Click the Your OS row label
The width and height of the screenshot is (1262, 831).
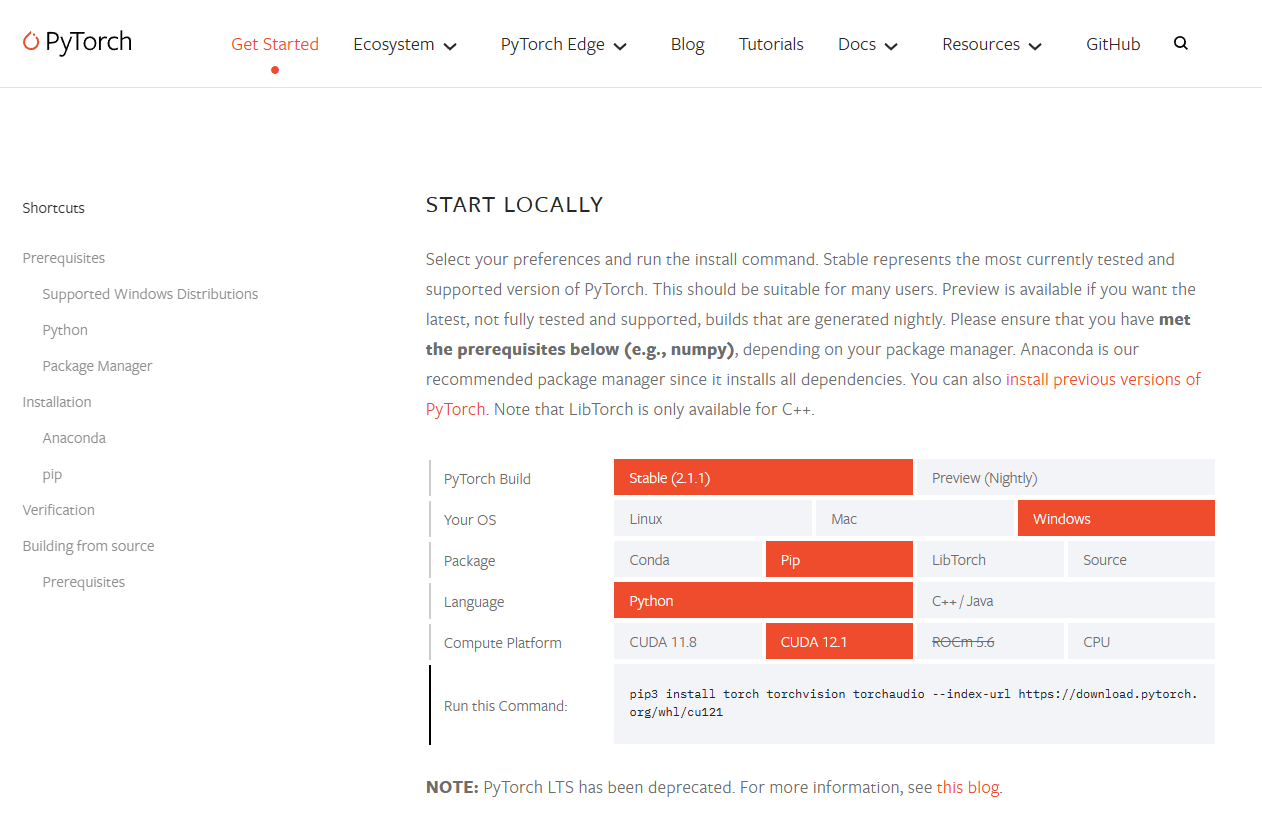(x=470, y=520)
